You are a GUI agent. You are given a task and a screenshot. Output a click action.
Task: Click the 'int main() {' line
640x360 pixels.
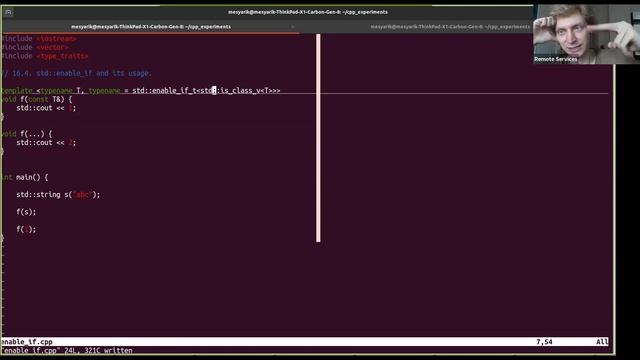pos(24,177)
